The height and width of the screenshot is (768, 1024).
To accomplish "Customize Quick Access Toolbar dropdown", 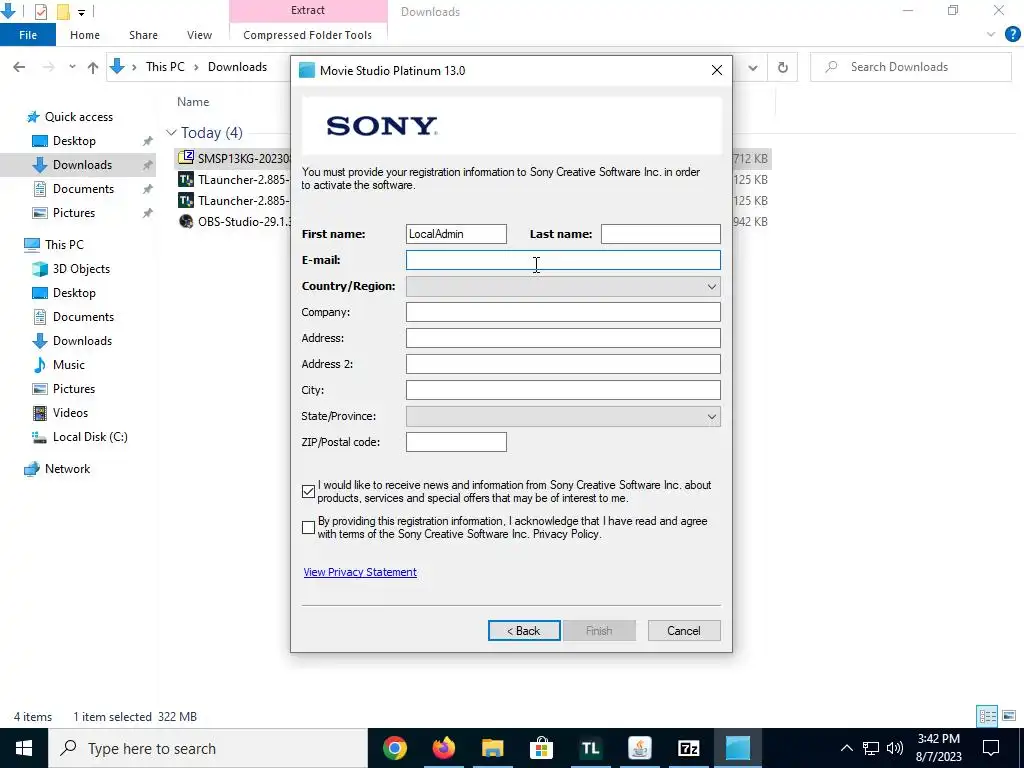I will coord(82,12).
